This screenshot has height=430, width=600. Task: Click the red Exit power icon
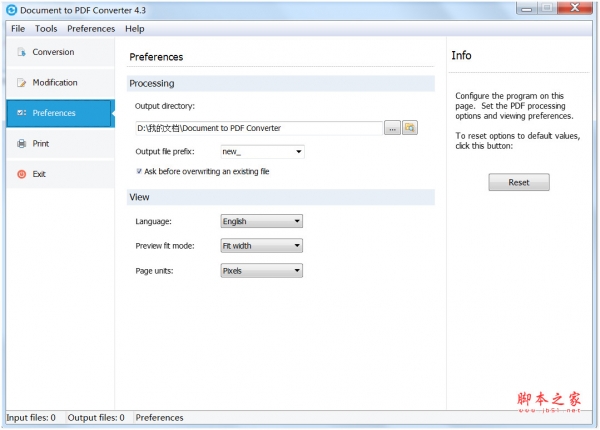click(22, 174)
